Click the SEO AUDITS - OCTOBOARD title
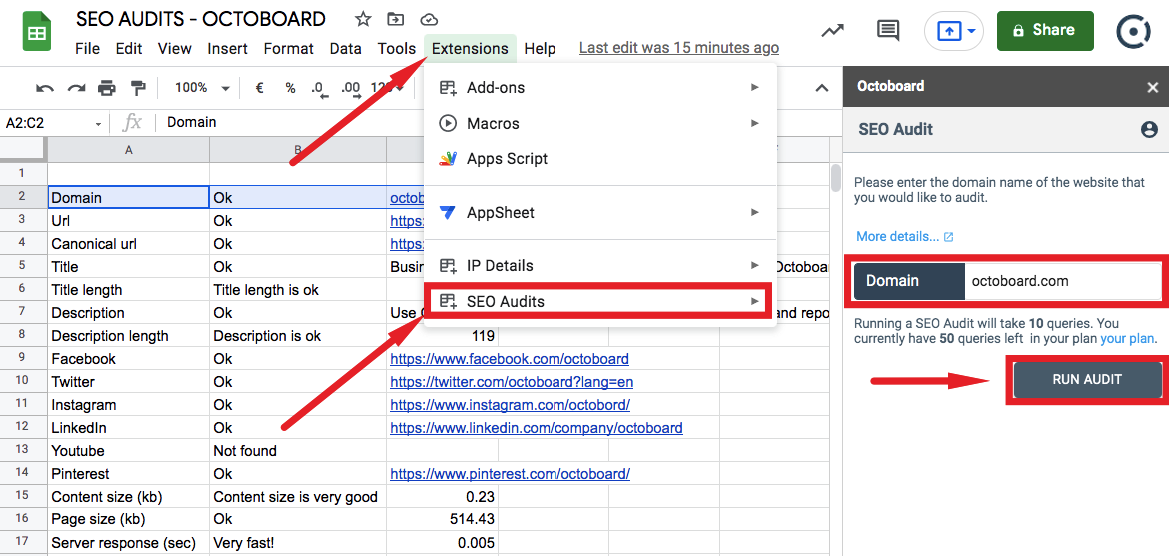The width and height of the screenshot is (1169, 556). pyautogui.click(x=201, y=19)
